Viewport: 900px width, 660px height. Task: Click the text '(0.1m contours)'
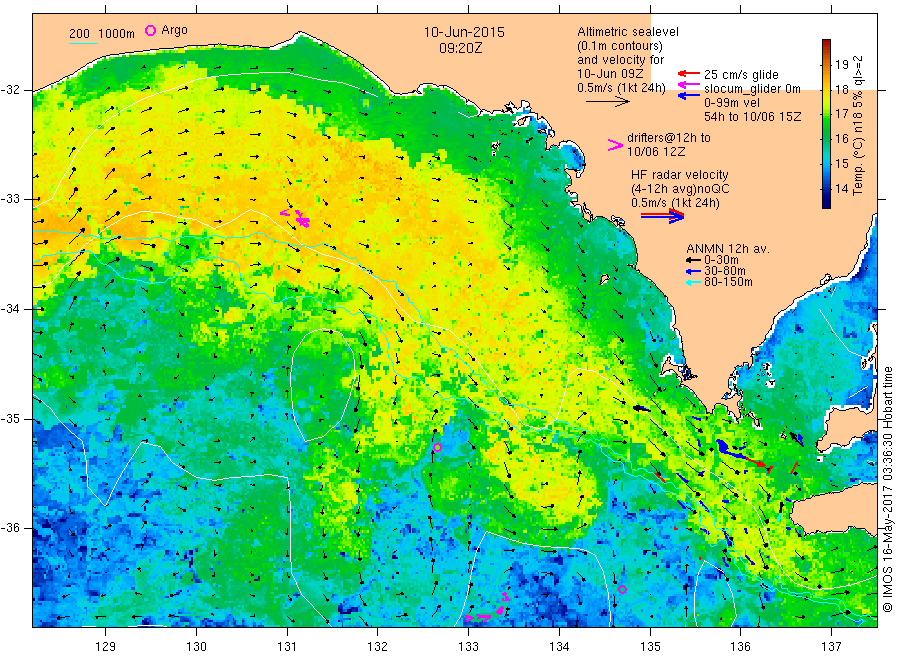coord(620,46)
